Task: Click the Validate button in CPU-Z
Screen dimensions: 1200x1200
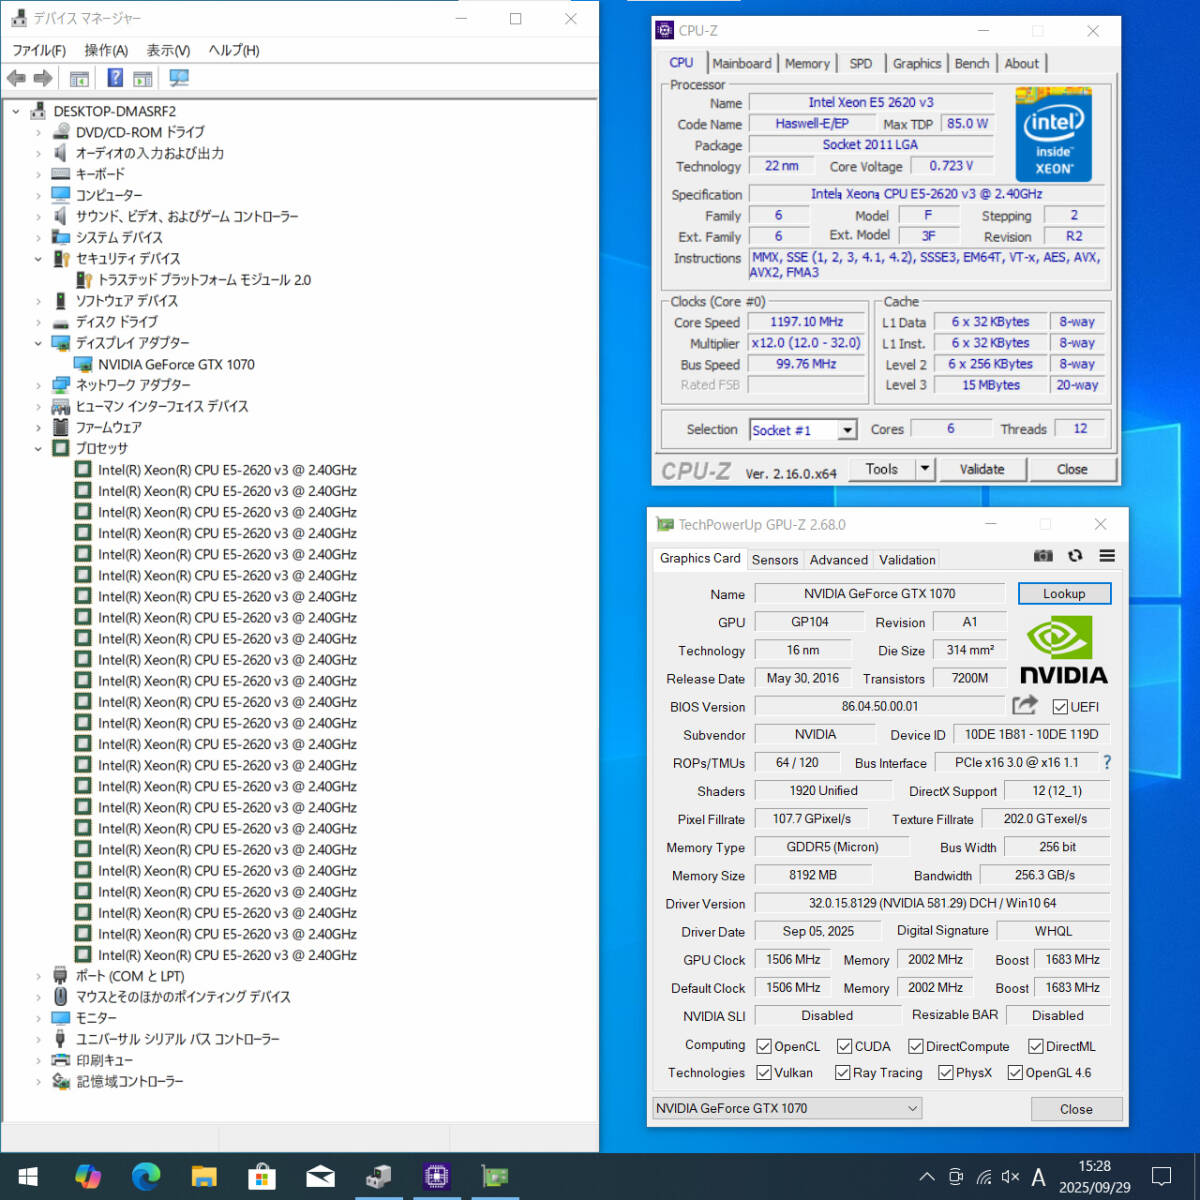Action: (x=982, y=469)
